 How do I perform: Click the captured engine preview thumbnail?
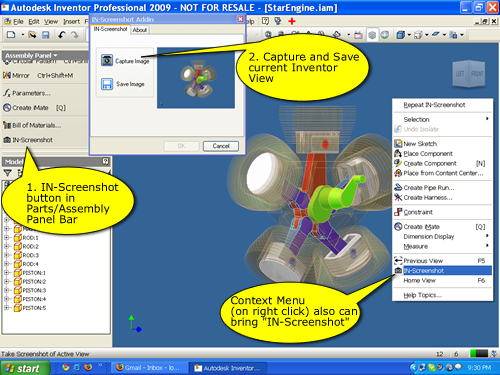(196, 78)
